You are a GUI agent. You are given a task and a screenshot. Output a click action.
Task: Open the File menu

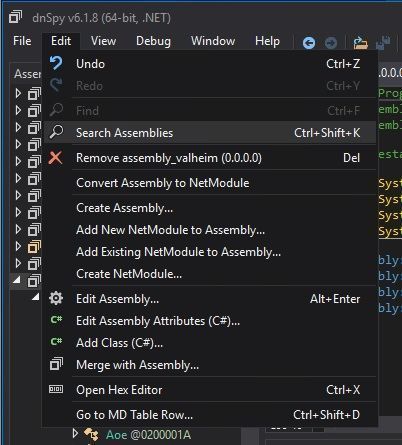pos(22,41)
